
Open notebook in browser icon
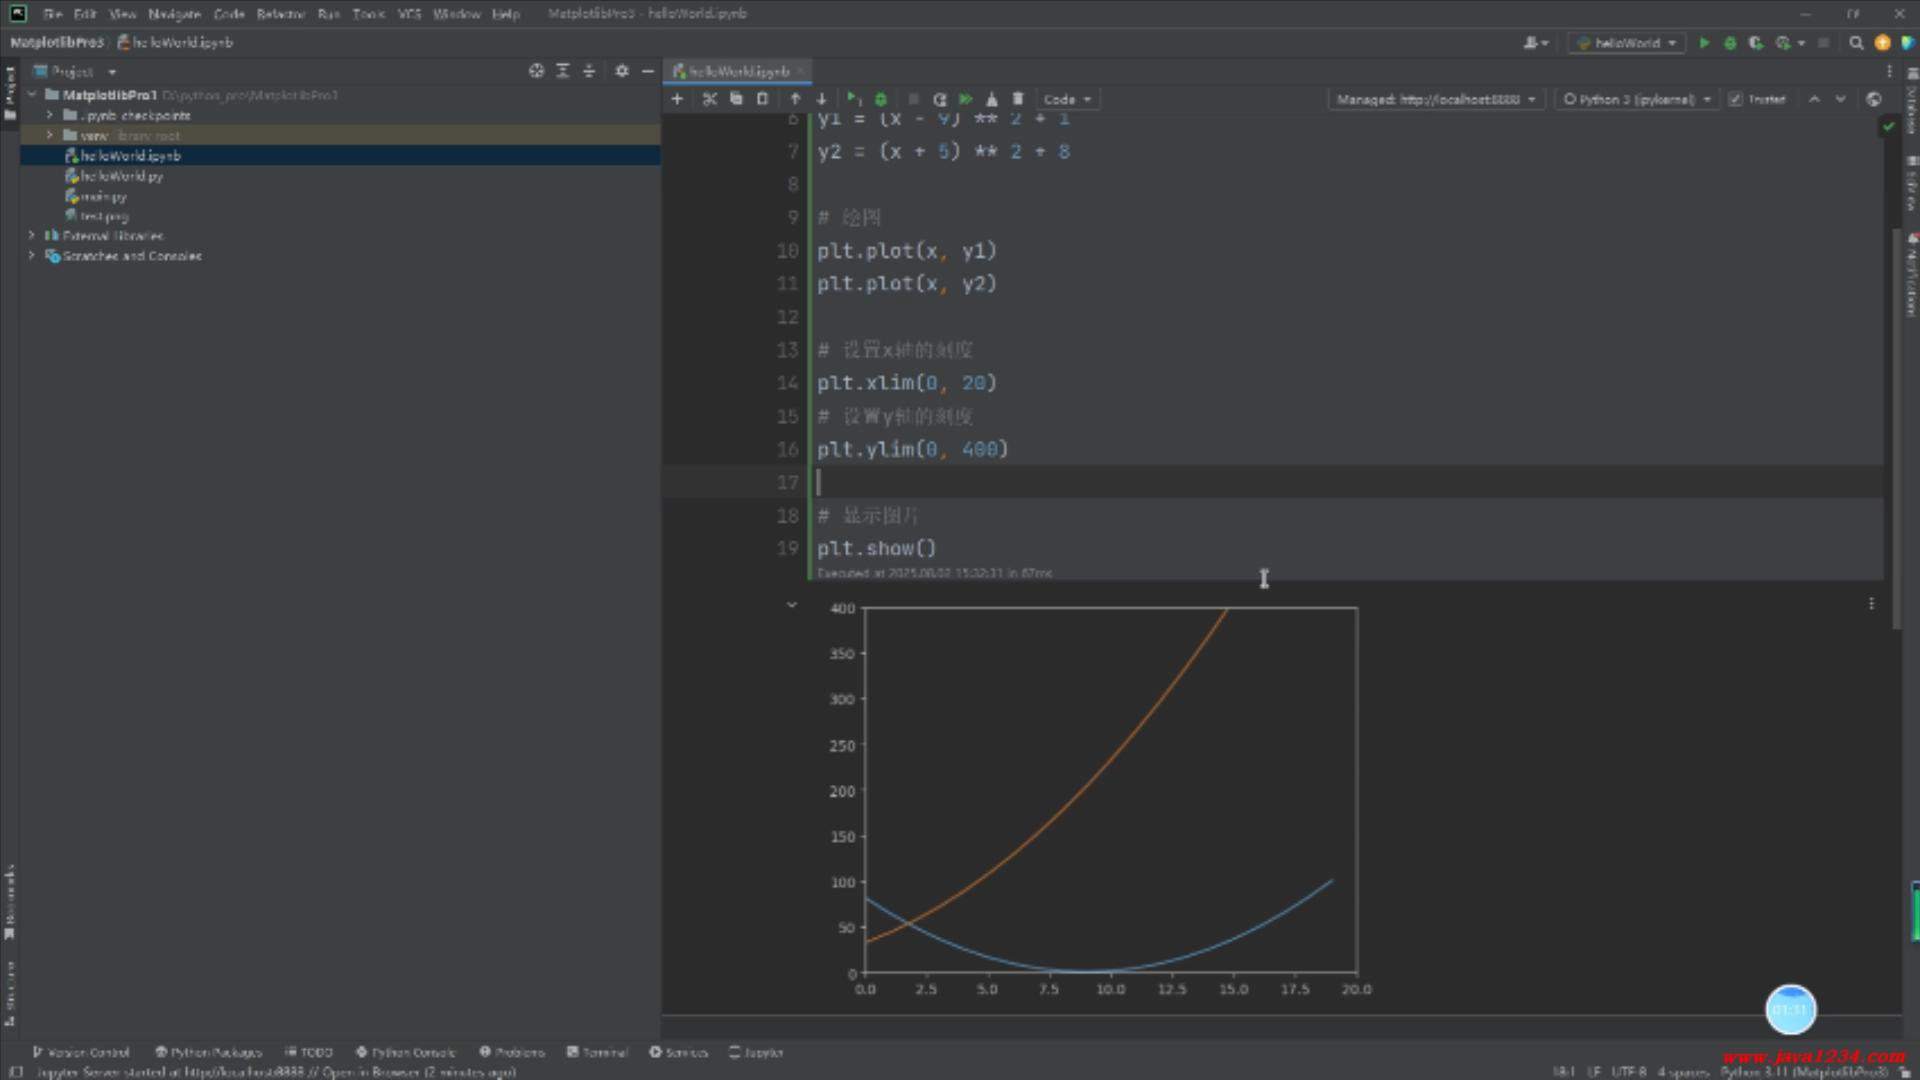1873,99
